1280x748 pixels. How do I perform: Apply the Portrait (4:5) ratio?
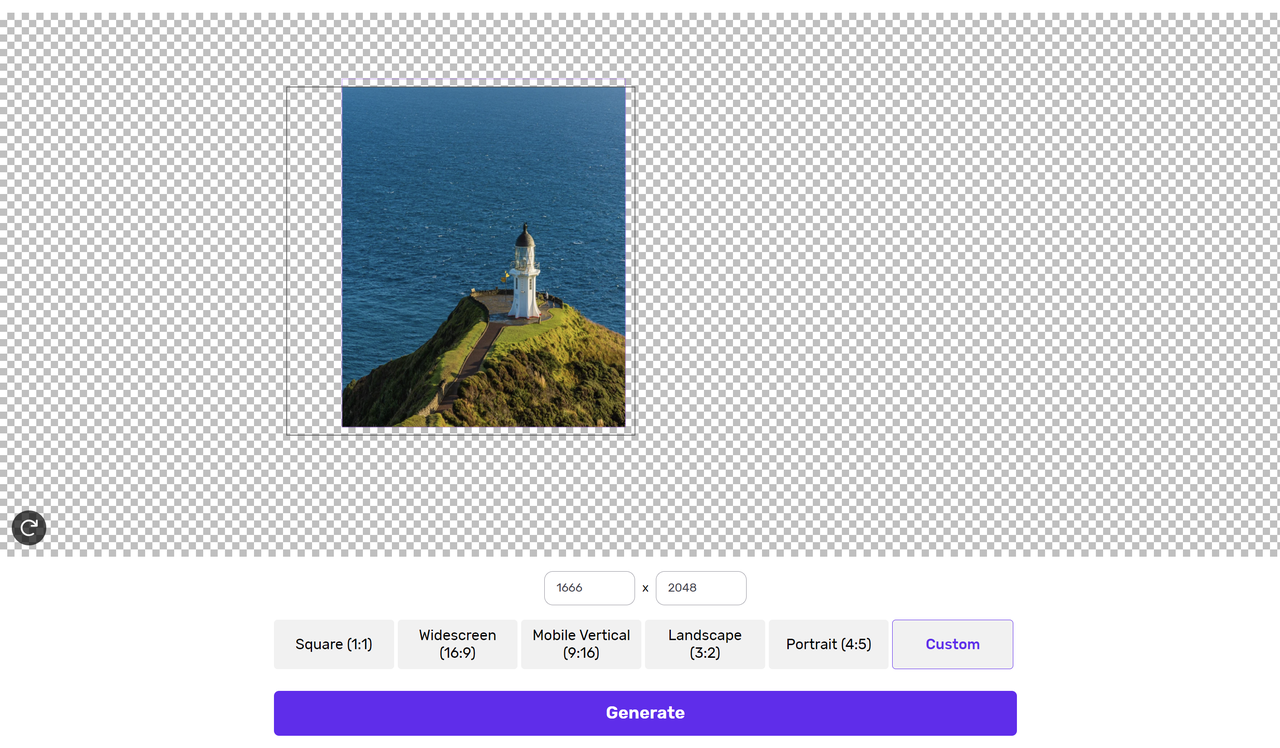click(828, 644)
